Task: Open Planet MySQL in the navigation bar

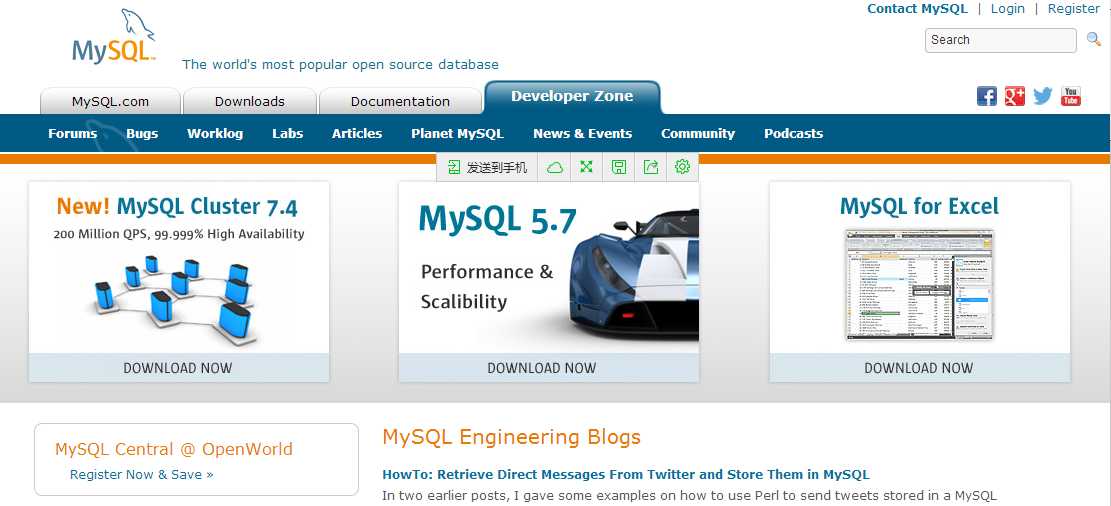Action: pos(457,133)
